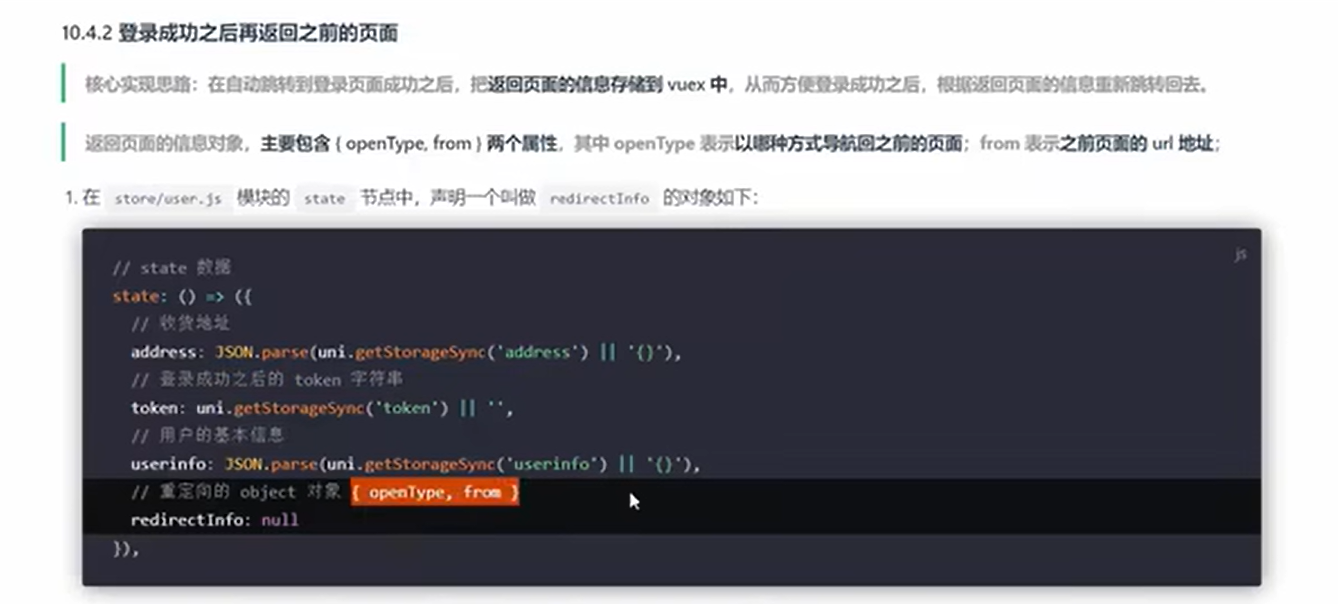This screenshot has width=1338, height=604.
Task: Select the redirectInfo inline code token
Action: [x=598, y=198]
